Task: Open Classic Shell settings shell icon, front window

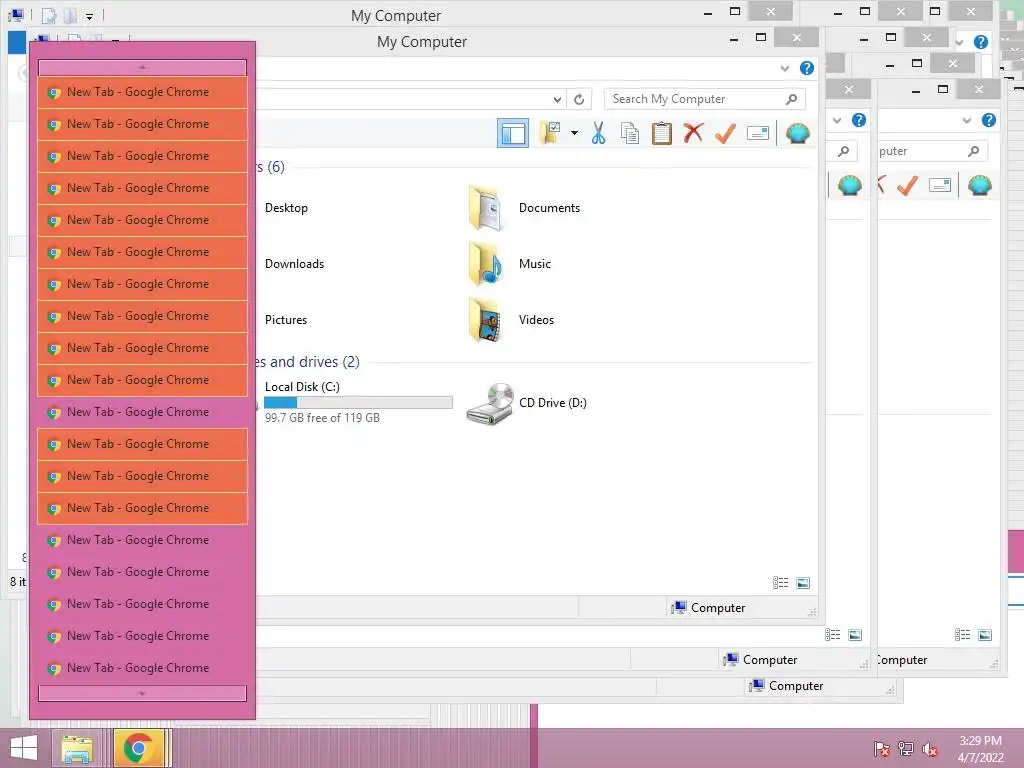Action: [797, 133]
